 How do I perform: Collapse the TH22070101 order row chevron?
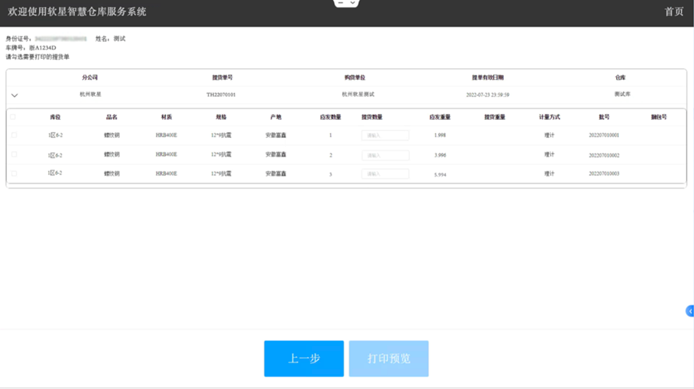coord(15,95)
